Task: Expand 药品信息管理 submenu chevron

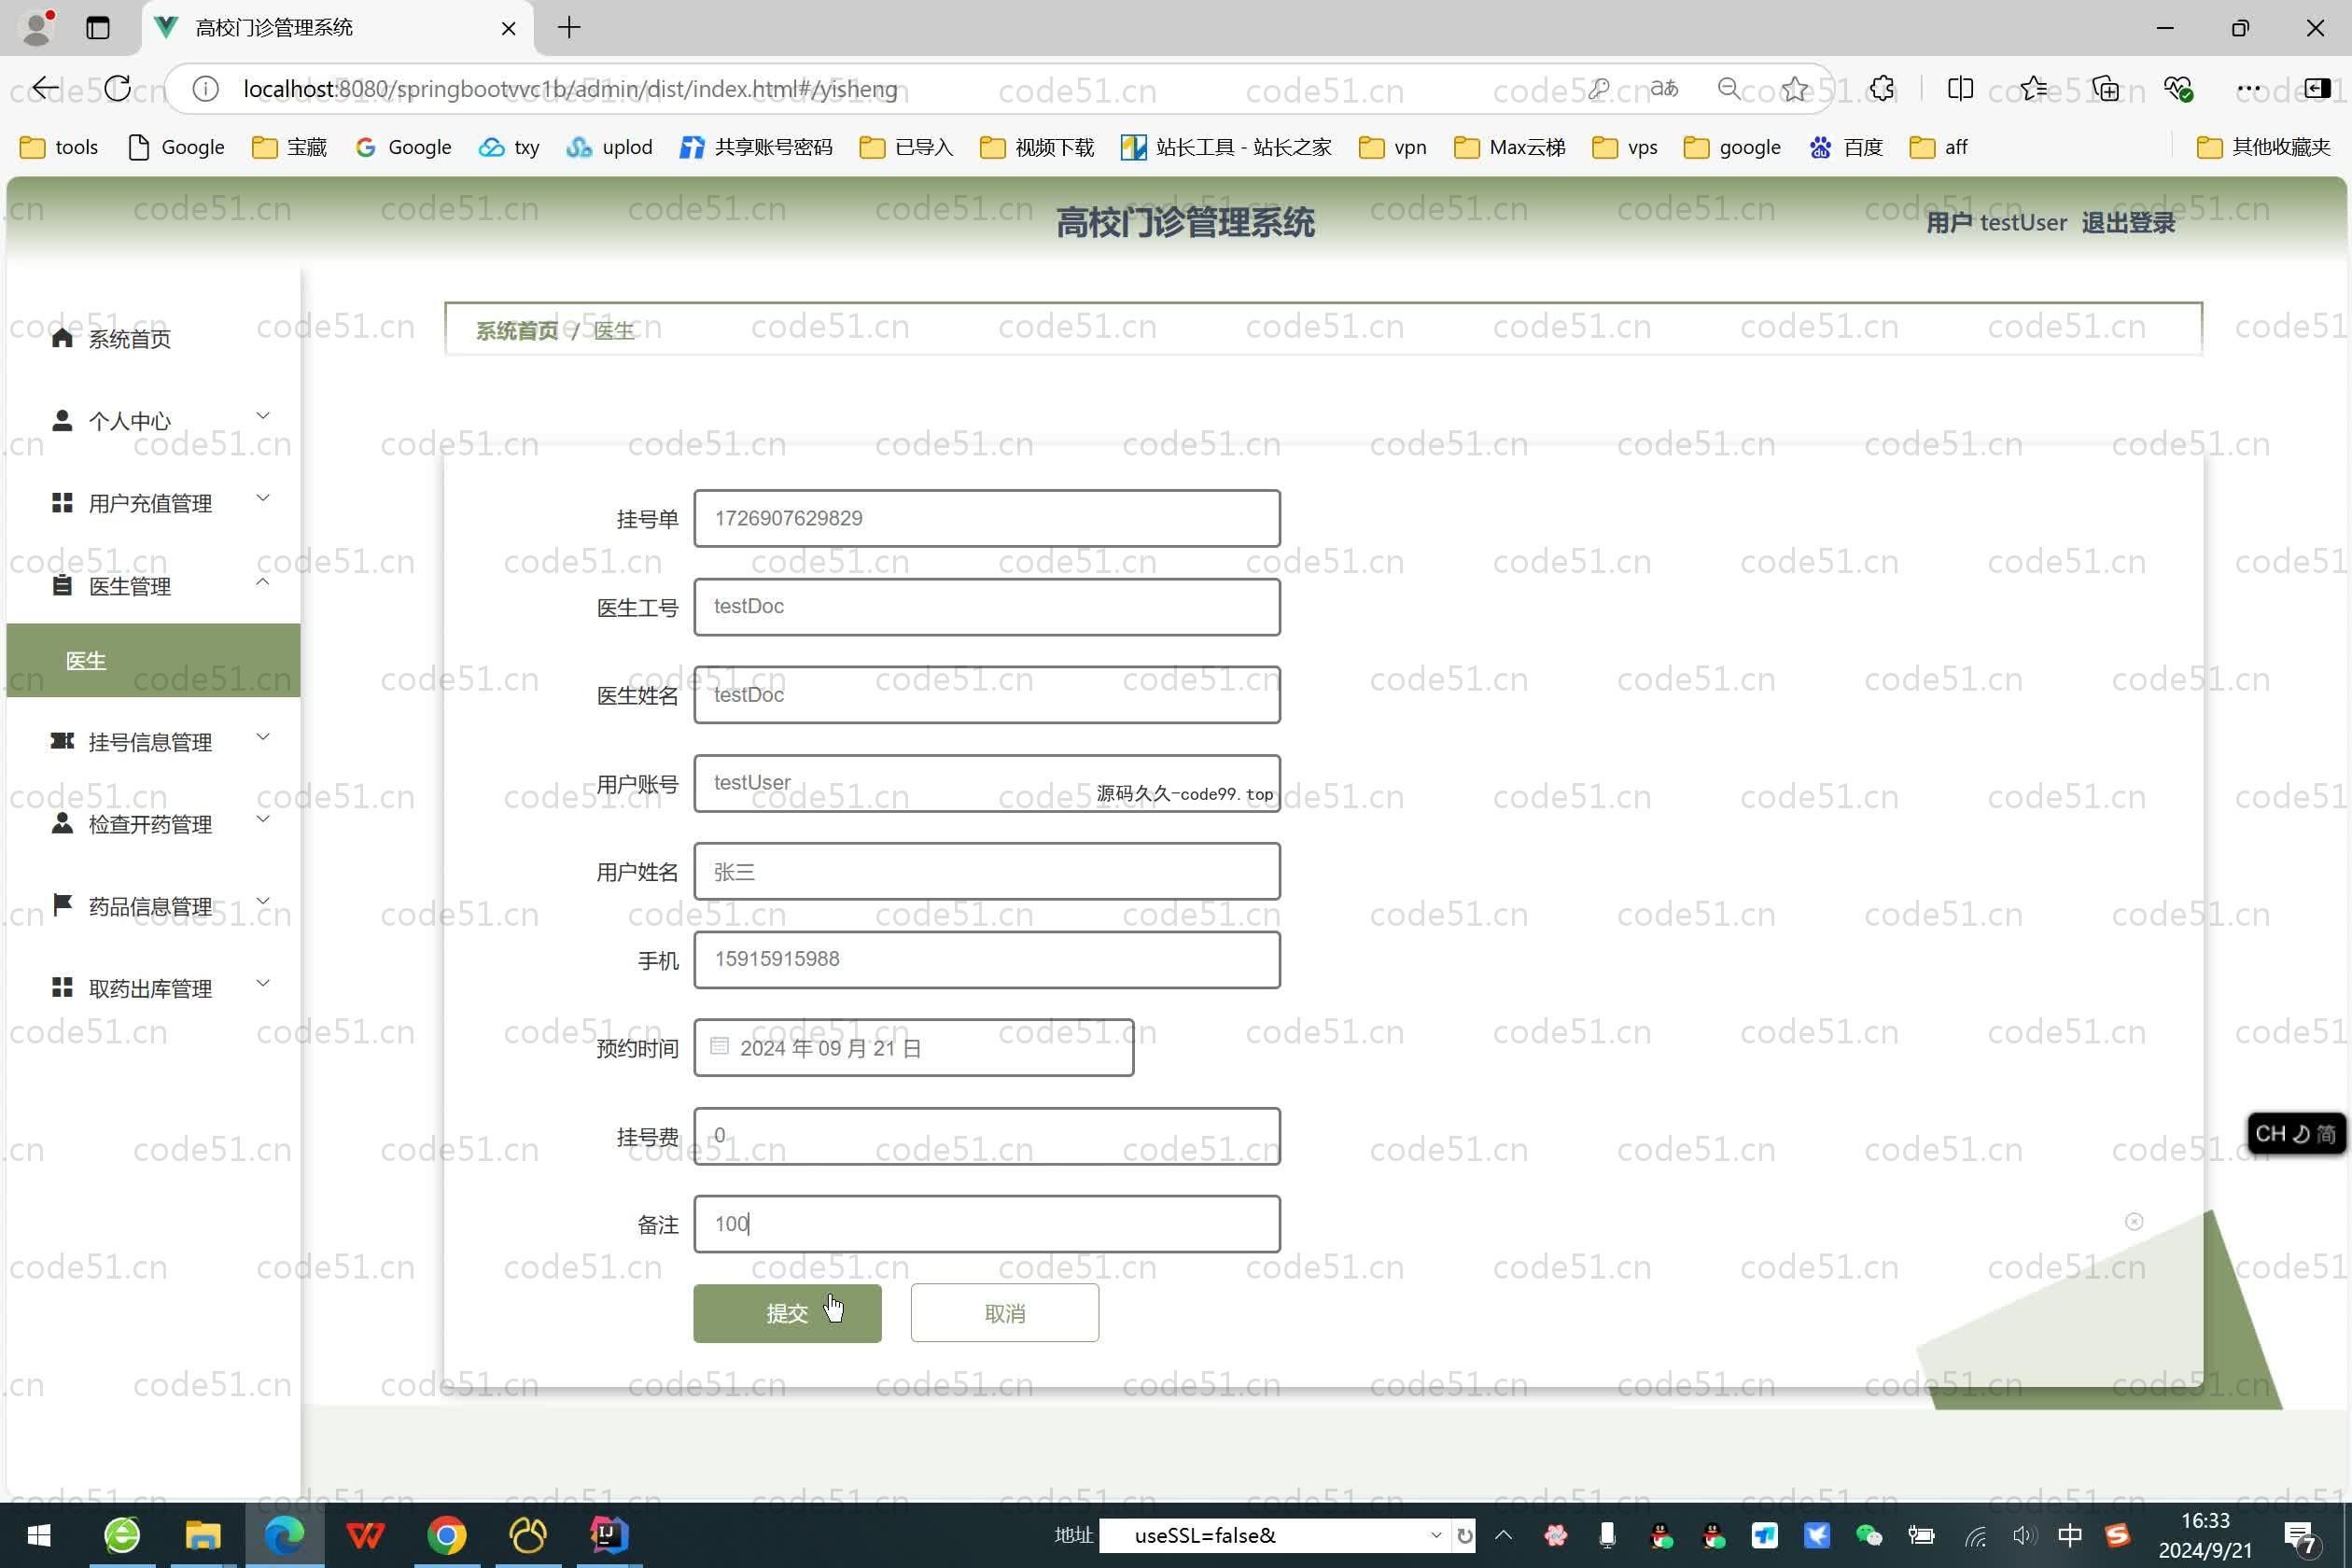Action: (263, 900)
